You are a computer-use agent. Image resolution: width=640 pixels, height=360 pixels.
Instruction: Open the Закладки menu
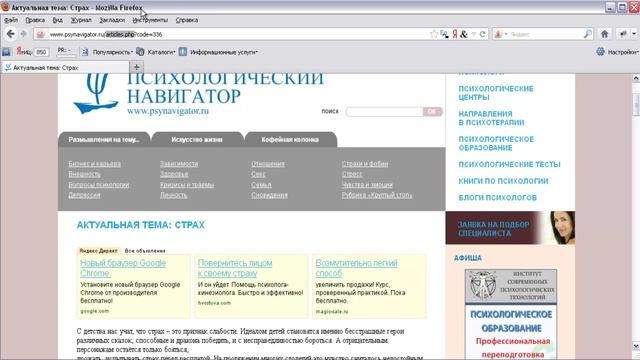[112, 20]
